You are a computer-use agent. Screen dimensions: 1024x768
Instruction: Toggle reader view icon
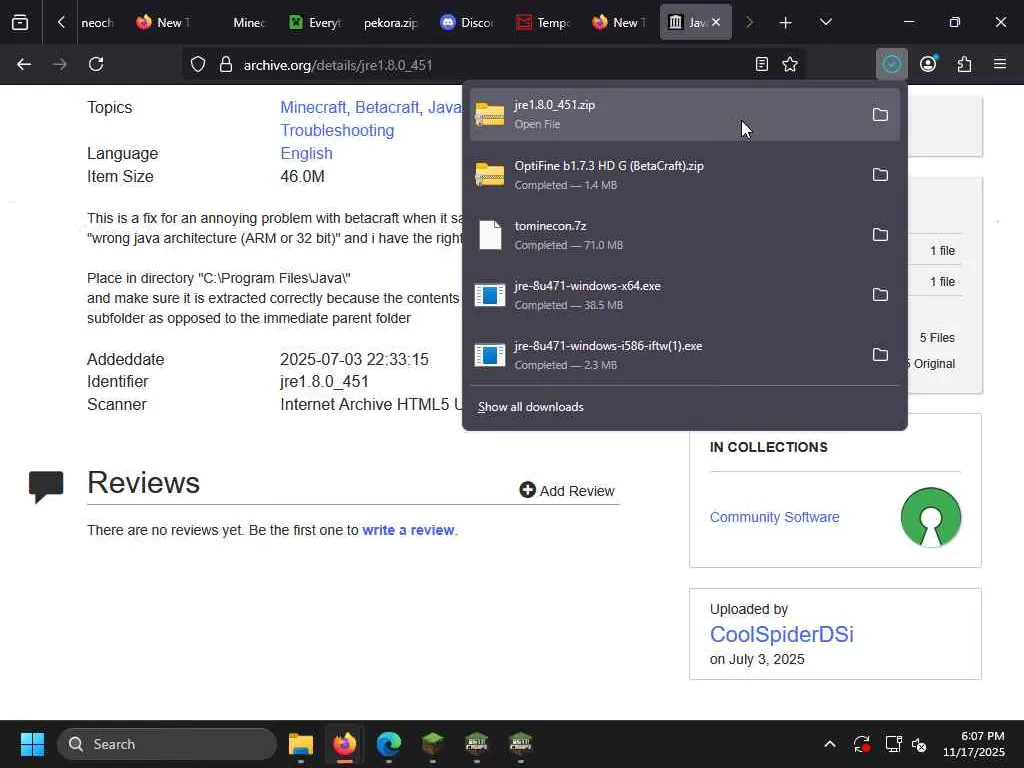click(761, 65)
